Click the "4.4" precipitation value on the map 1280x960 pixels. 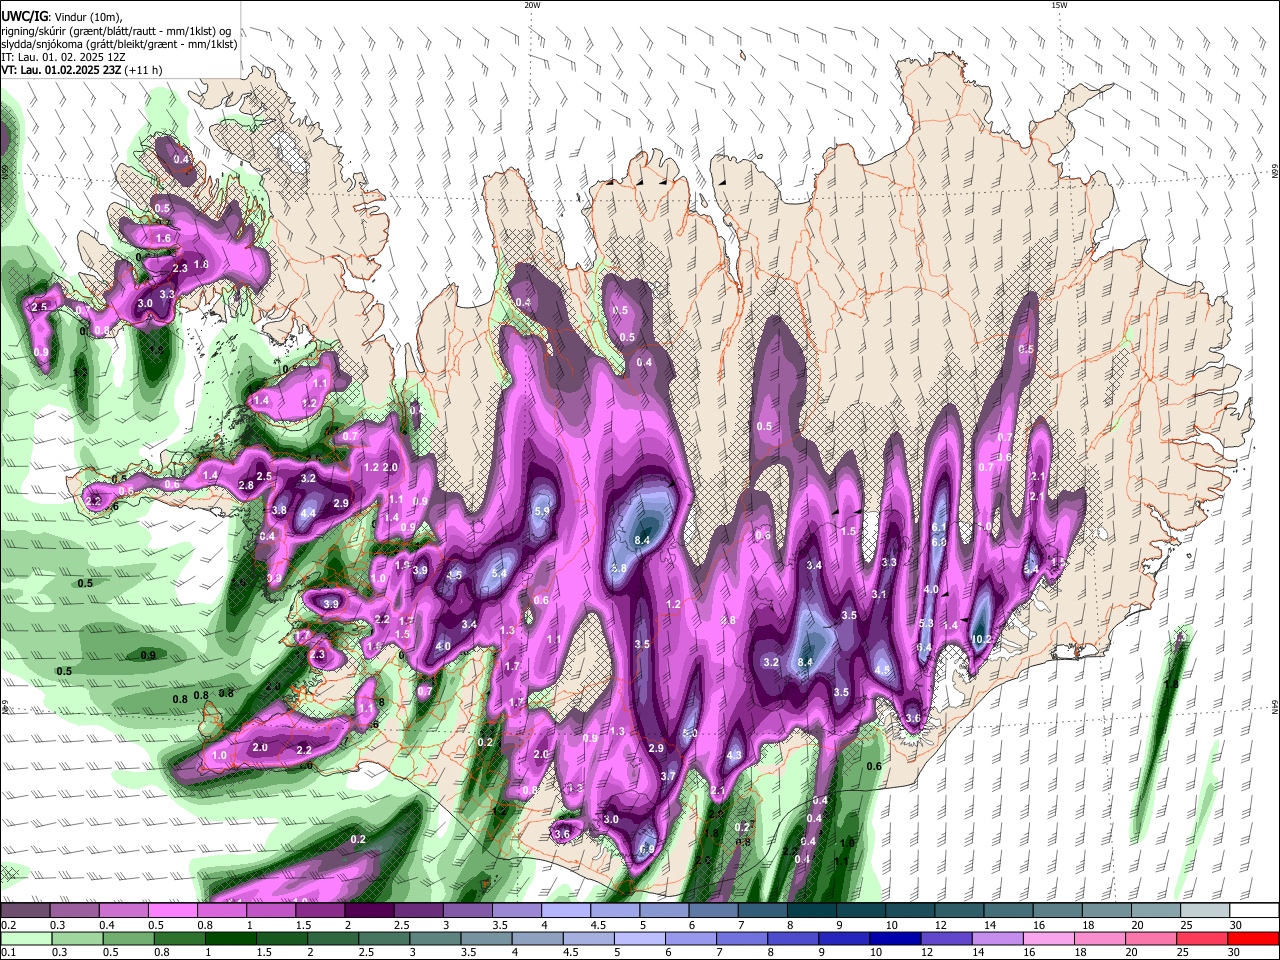coord(308,513)
